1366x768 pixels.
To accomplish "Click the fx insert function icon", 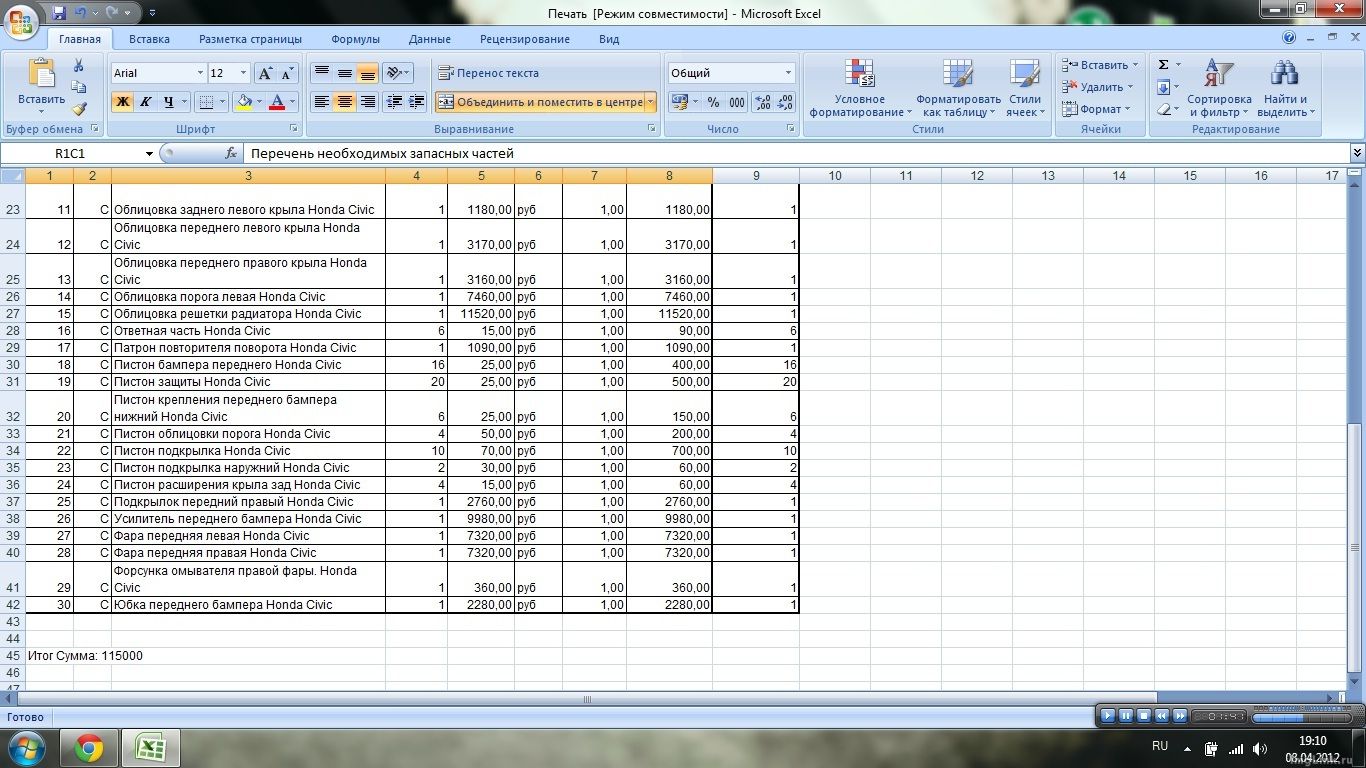I will coord(231,153).
